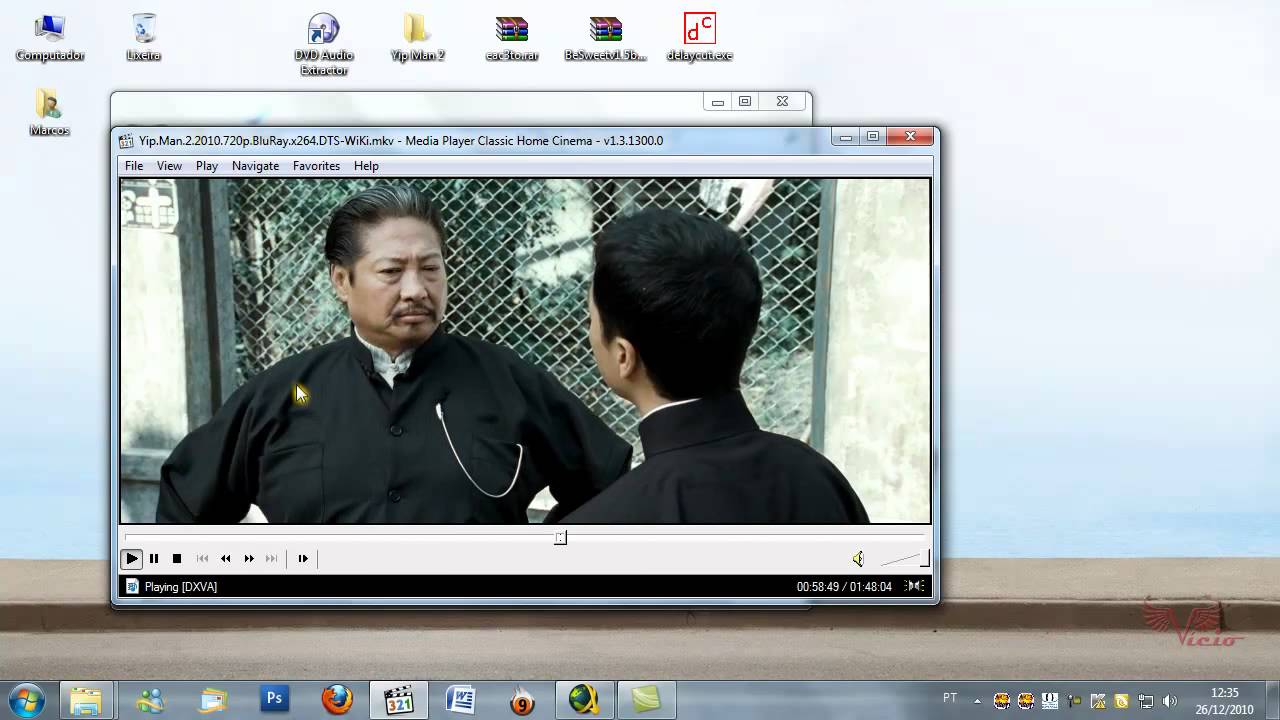This screenshot has width=1280, height=720.
Task: Show hidden tray icons with the arrow
Action: tap(977, 700)
